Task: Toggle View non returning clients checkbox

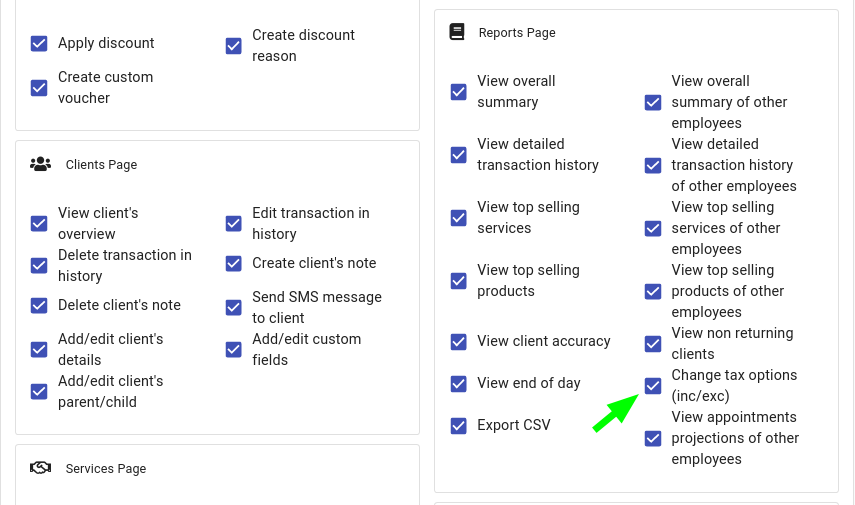Action: 653,344
